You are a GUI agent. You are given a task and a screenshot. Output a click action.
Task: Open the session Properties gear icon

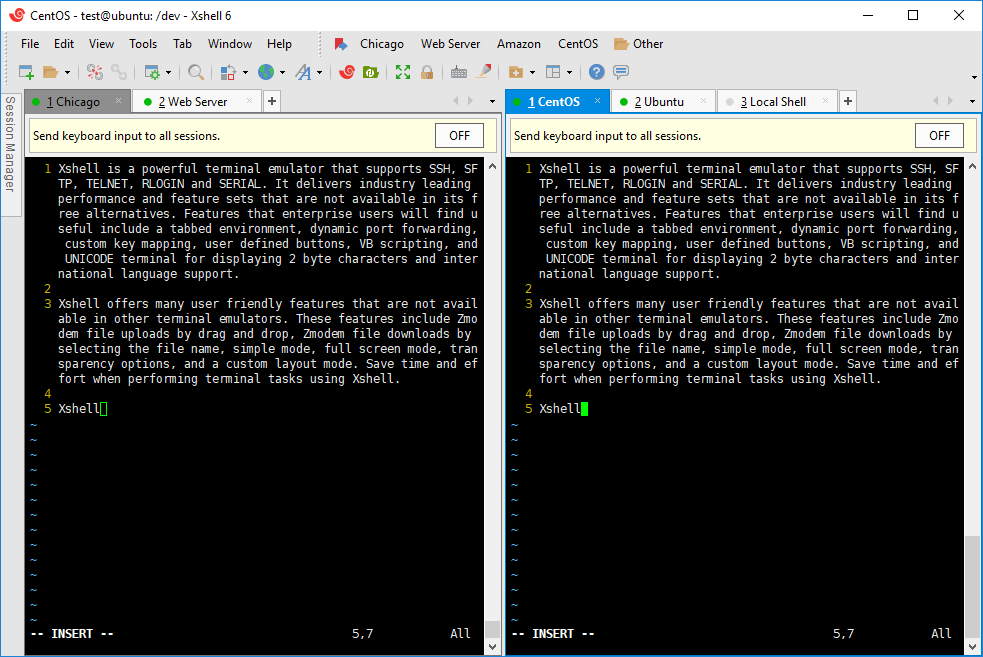tap(152, 72)
